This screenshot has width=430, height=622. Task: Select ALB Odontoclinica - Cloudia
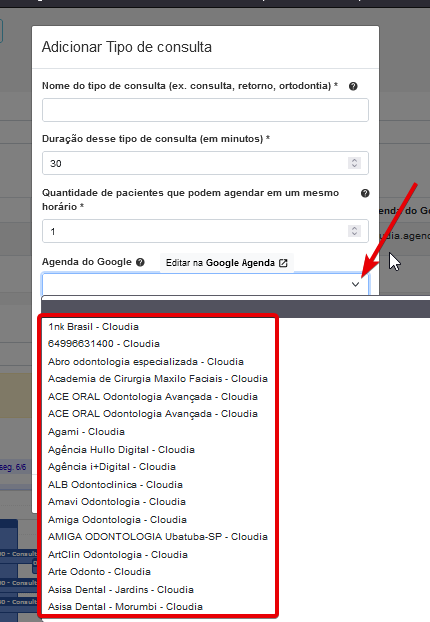(x=115, y=485)
